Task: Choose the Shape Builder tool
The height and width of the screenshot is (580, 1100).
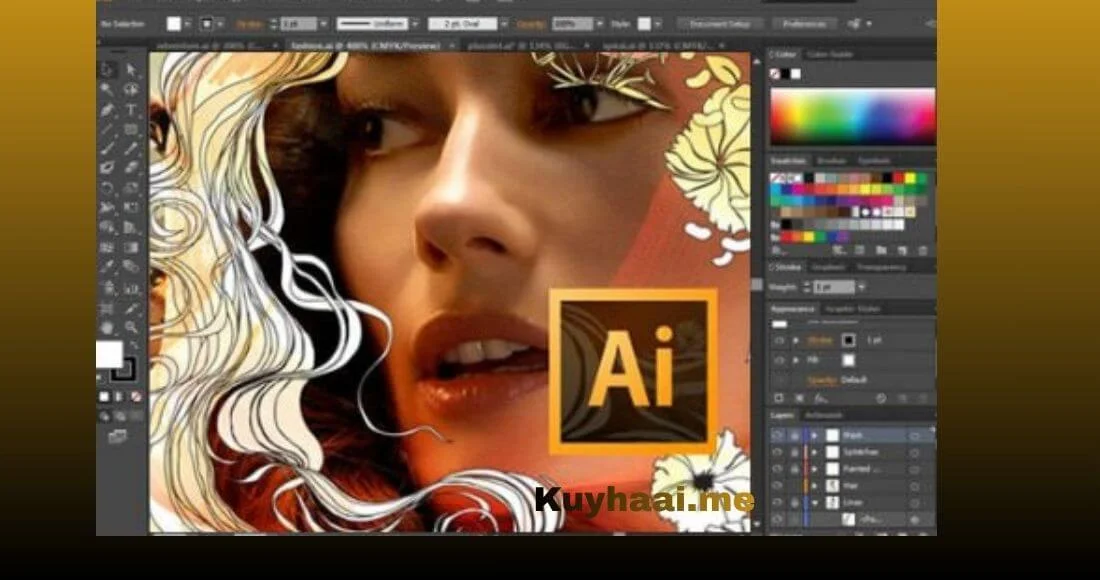Action: point(107,227)
